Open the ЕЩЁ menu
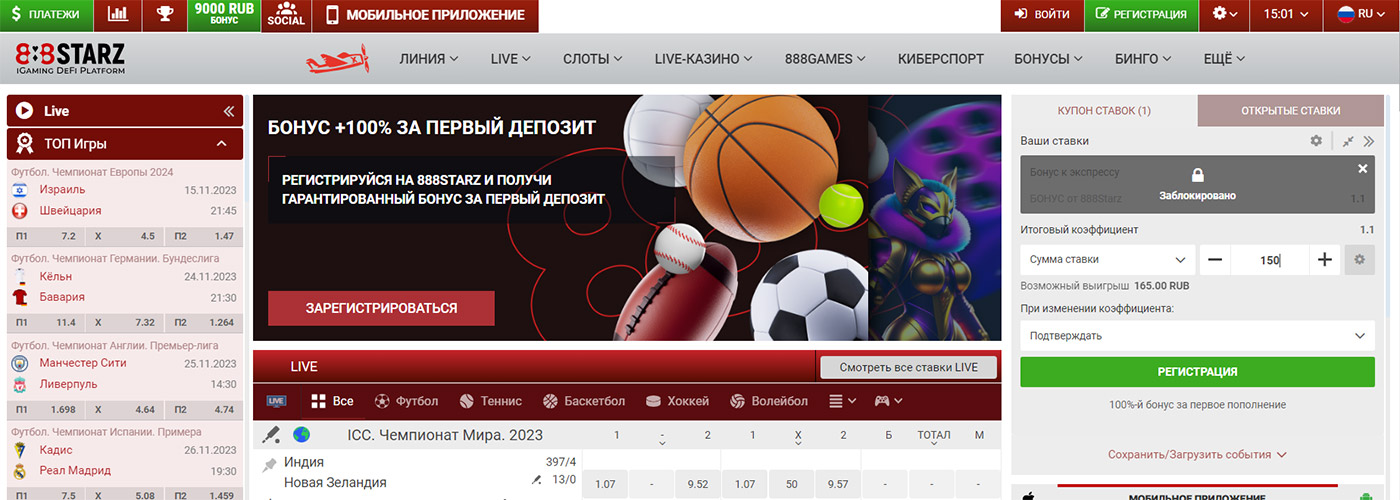1400x500 pixels. point(1224,59)
